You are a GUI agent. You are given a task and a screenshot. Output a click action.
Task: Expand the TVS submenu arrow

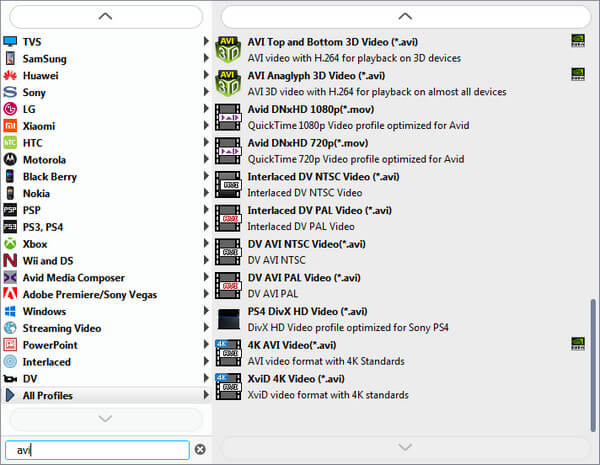click(206, 41)
